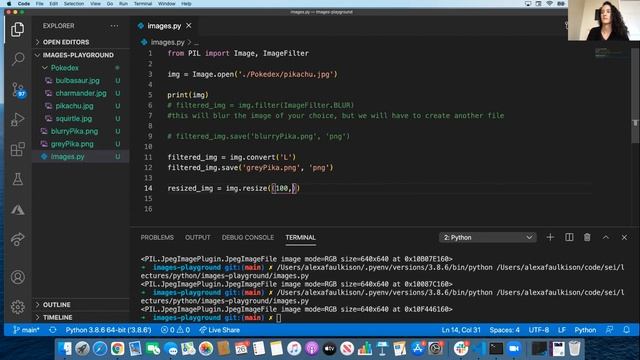Switch to the Problems tab
The height and width of the screenshot is (360, 640).
pyautogui.click(x=157, y=237)
